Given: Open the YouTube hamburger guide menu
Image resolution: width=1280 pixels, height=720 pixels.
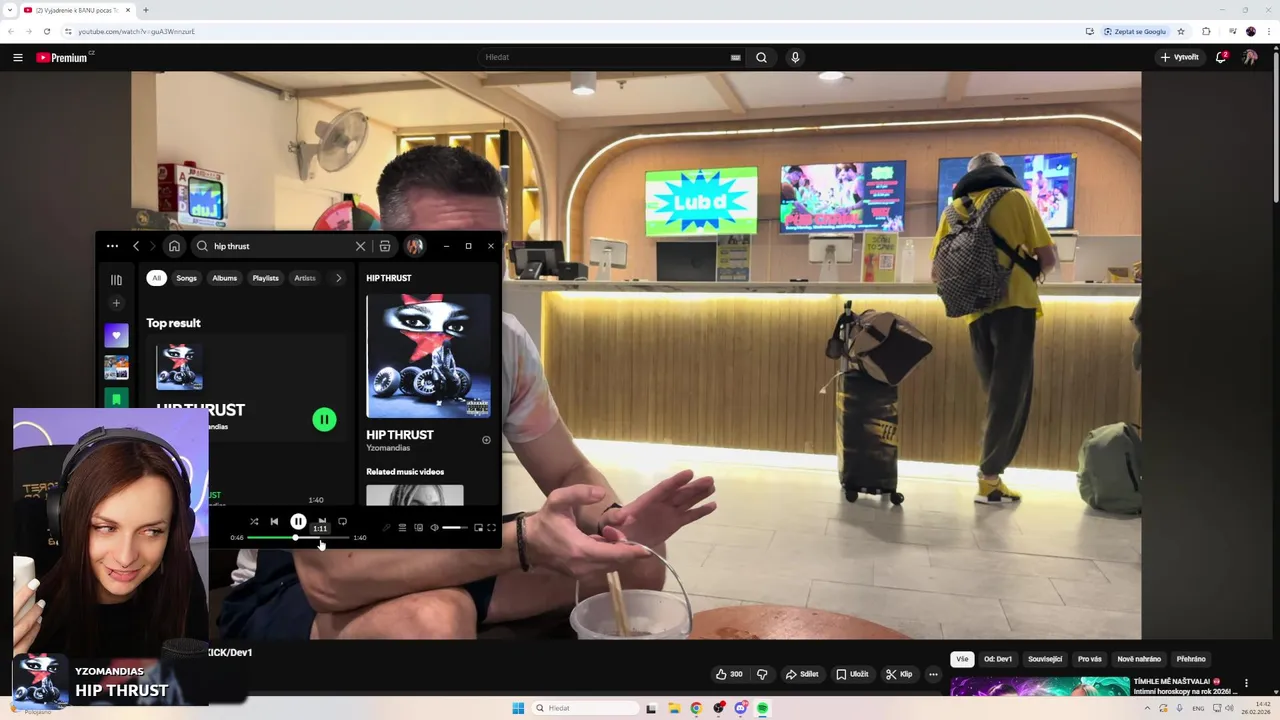Looking at the screenshot, I should (x=18, y=58).
